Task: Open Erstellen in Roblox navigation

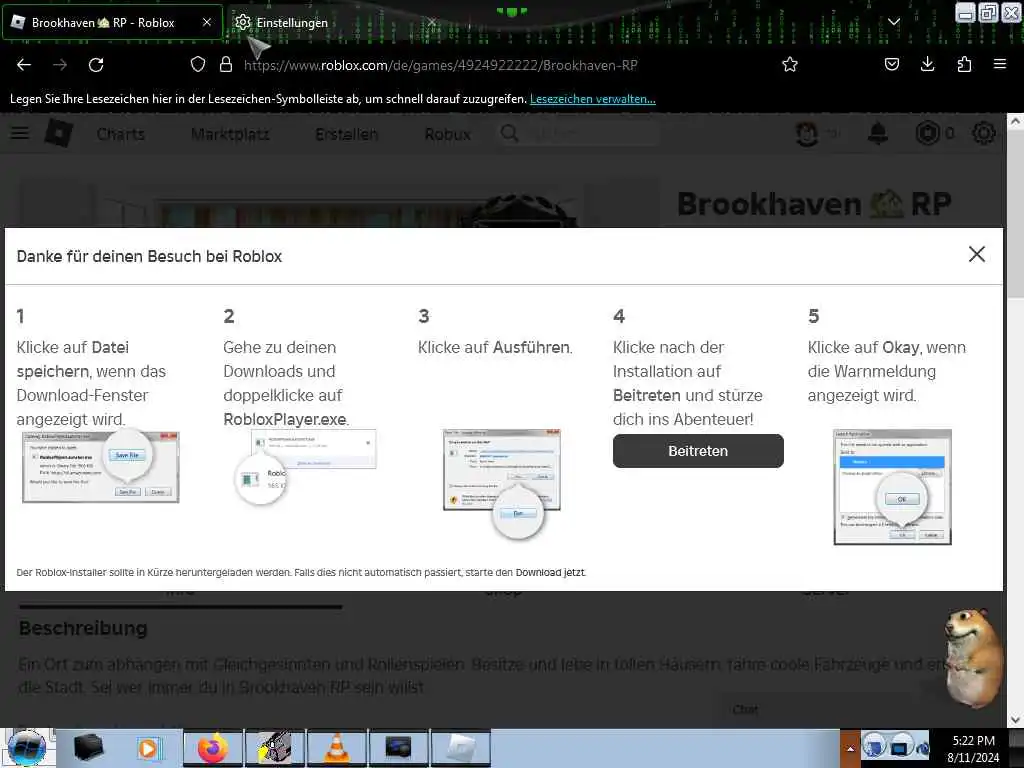Action: (x=346, y=134)
